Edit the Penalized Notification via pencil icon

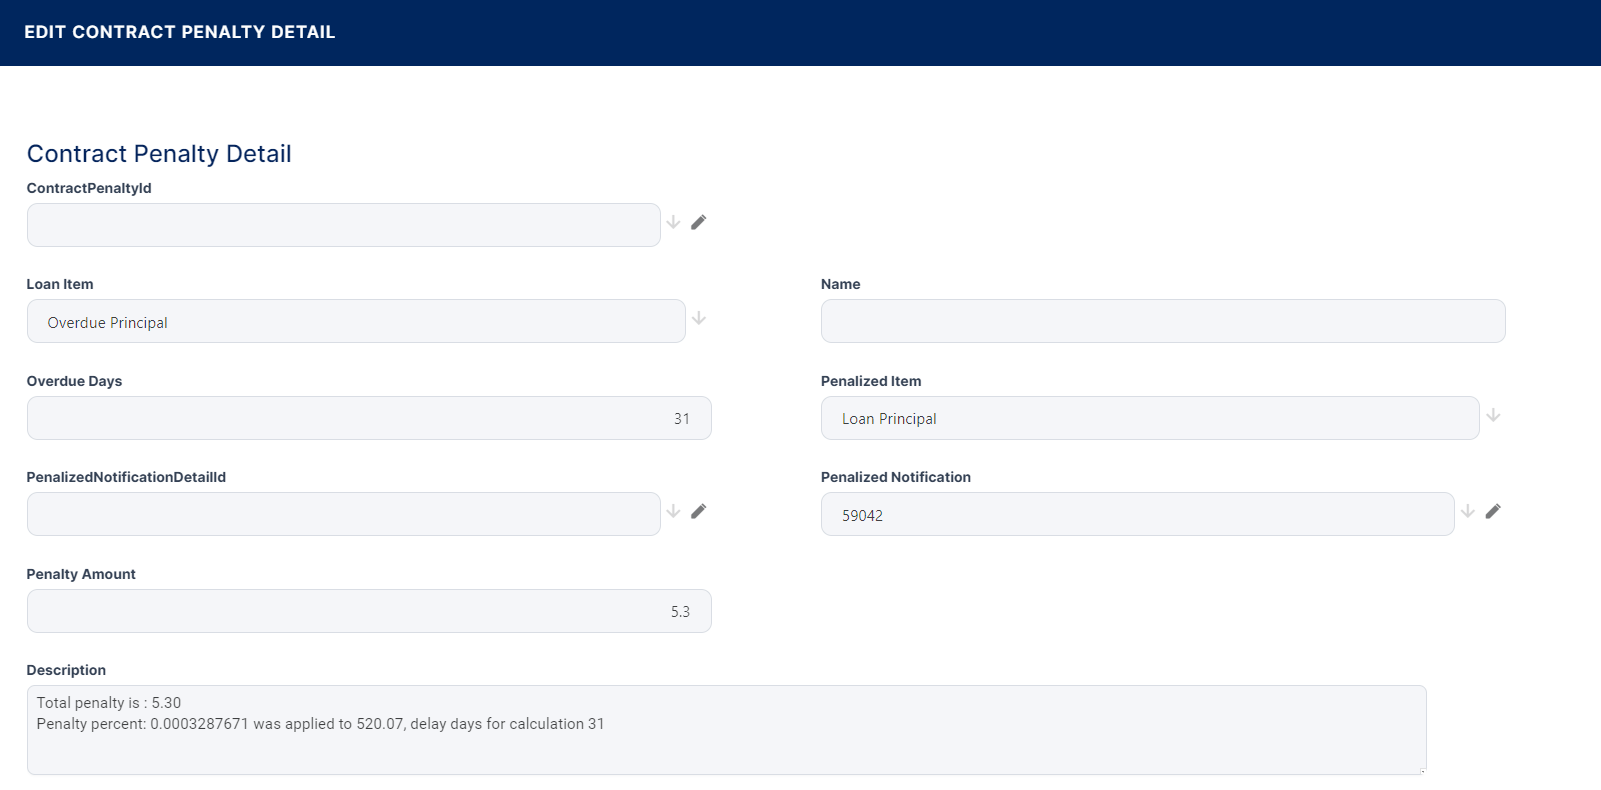(1492, 511)
